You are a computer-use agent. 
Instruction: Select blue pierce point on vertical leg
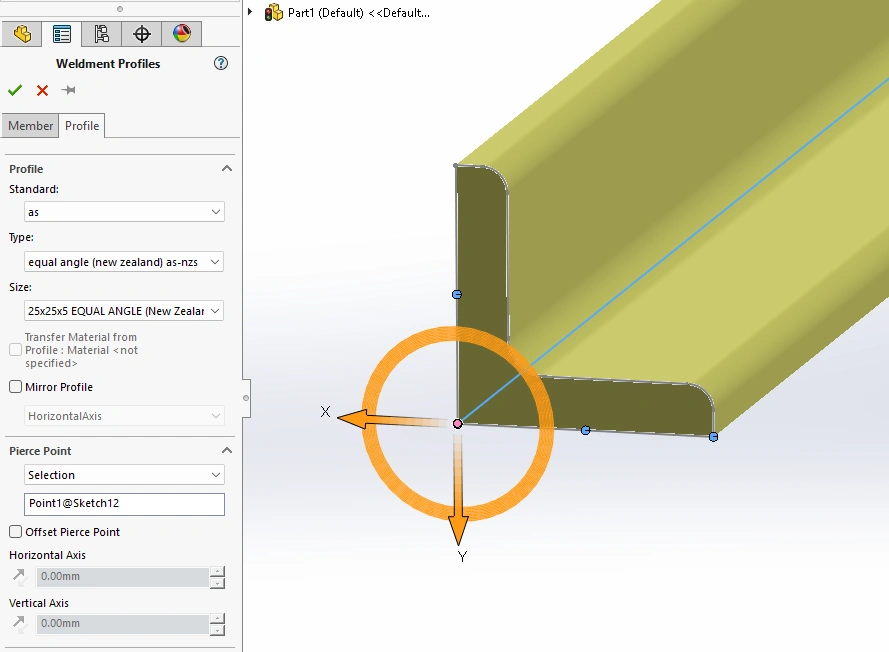(x=457, y=294)
